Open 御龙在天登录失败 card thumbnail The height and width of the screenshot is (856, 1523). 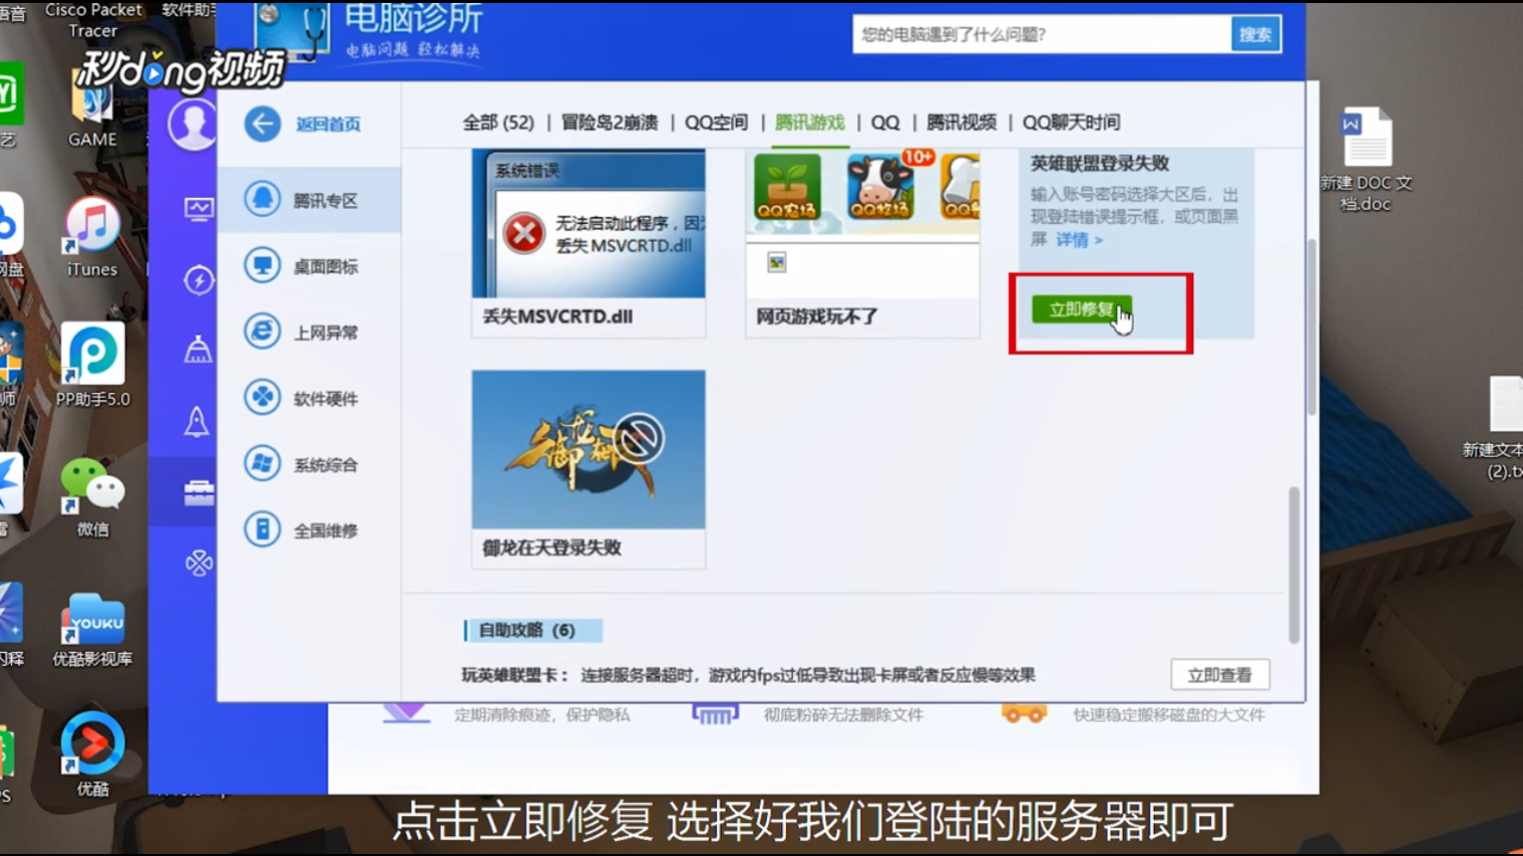[588, 449]
